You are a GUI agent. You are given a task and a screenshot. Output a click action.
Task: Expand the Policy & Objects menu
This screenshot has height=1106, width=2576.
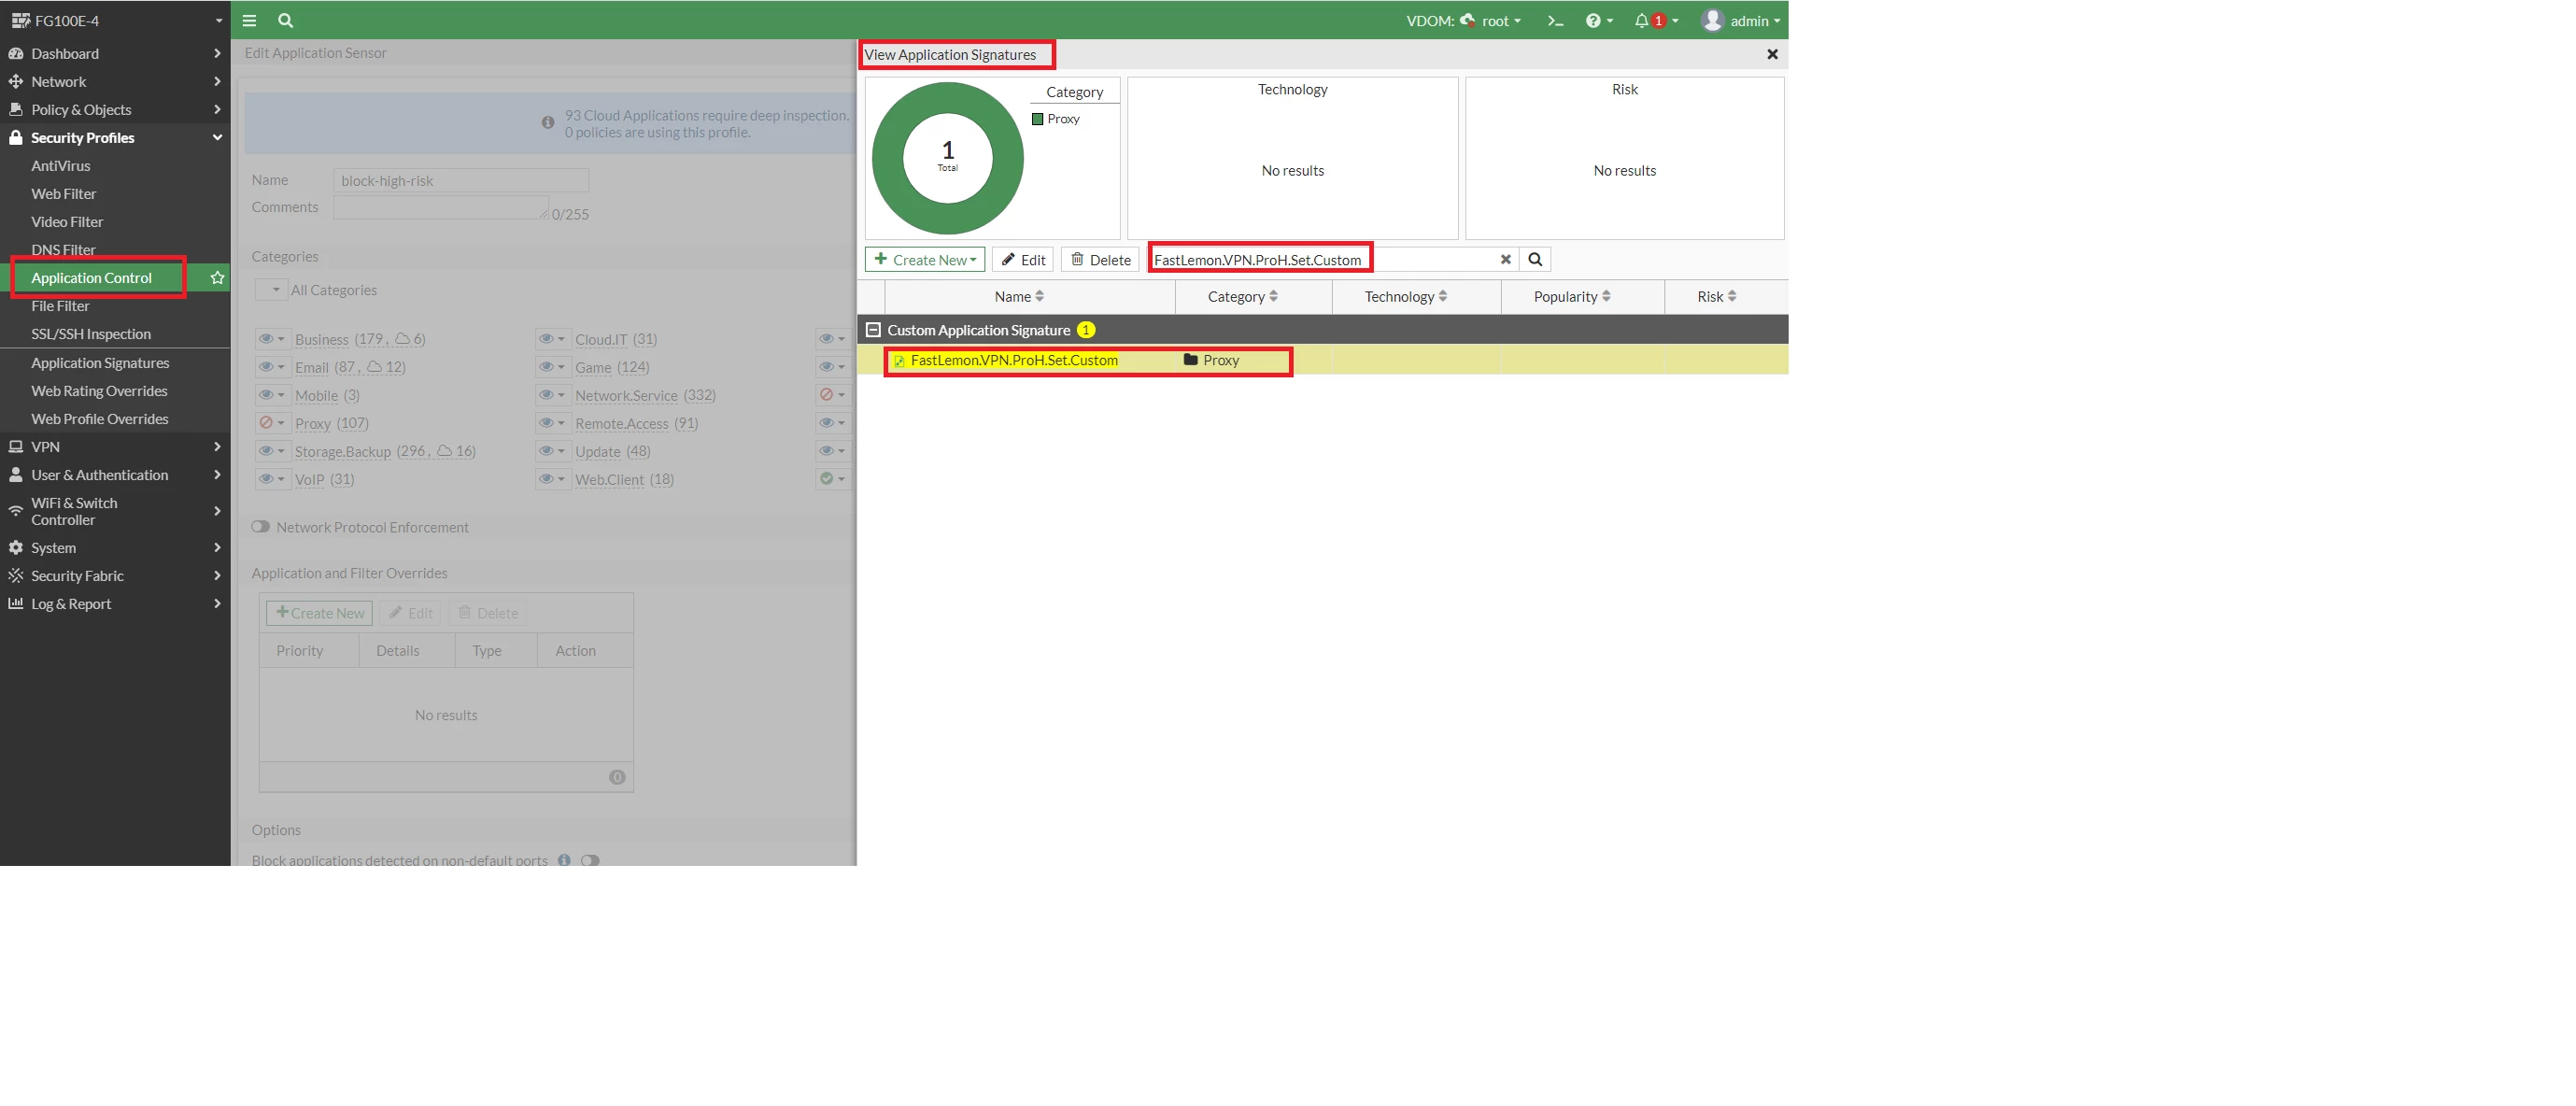pos(115,109)
